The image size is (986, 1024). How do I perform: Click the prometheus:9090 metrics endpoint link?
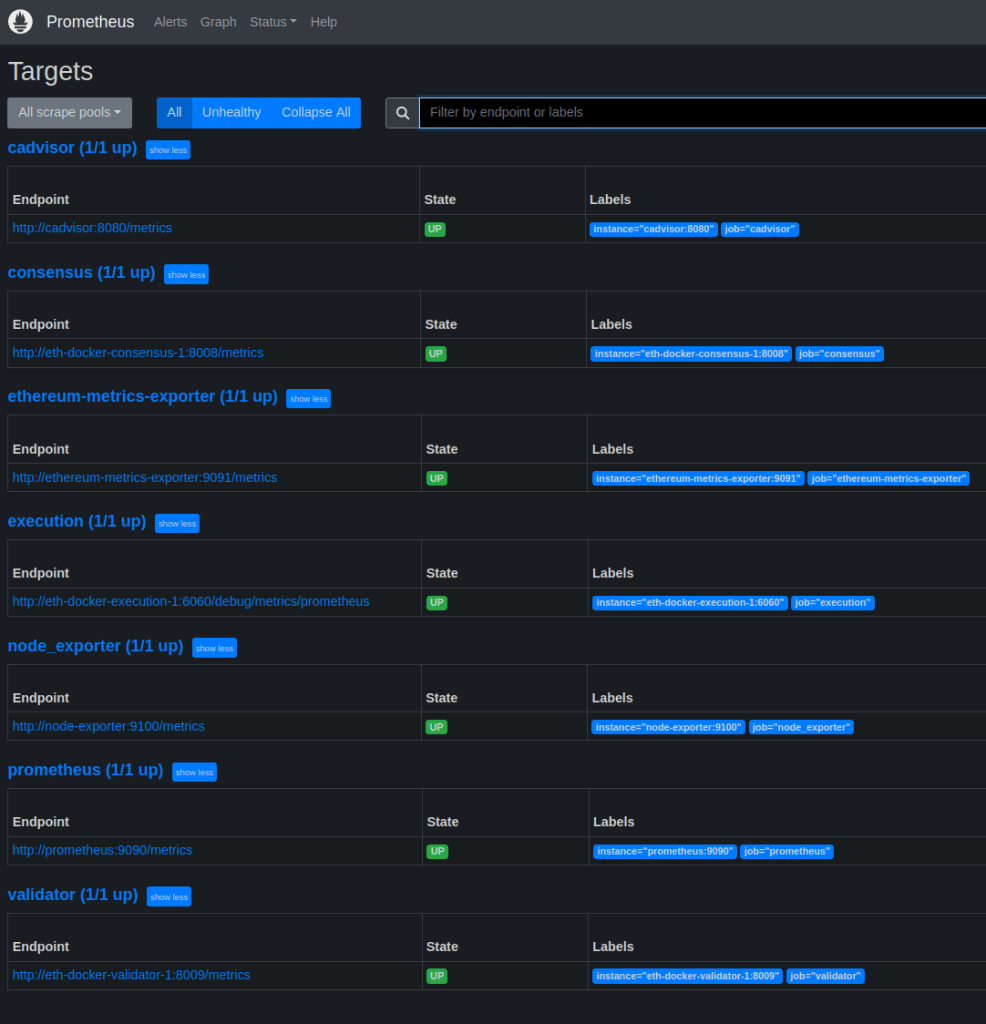102,850
